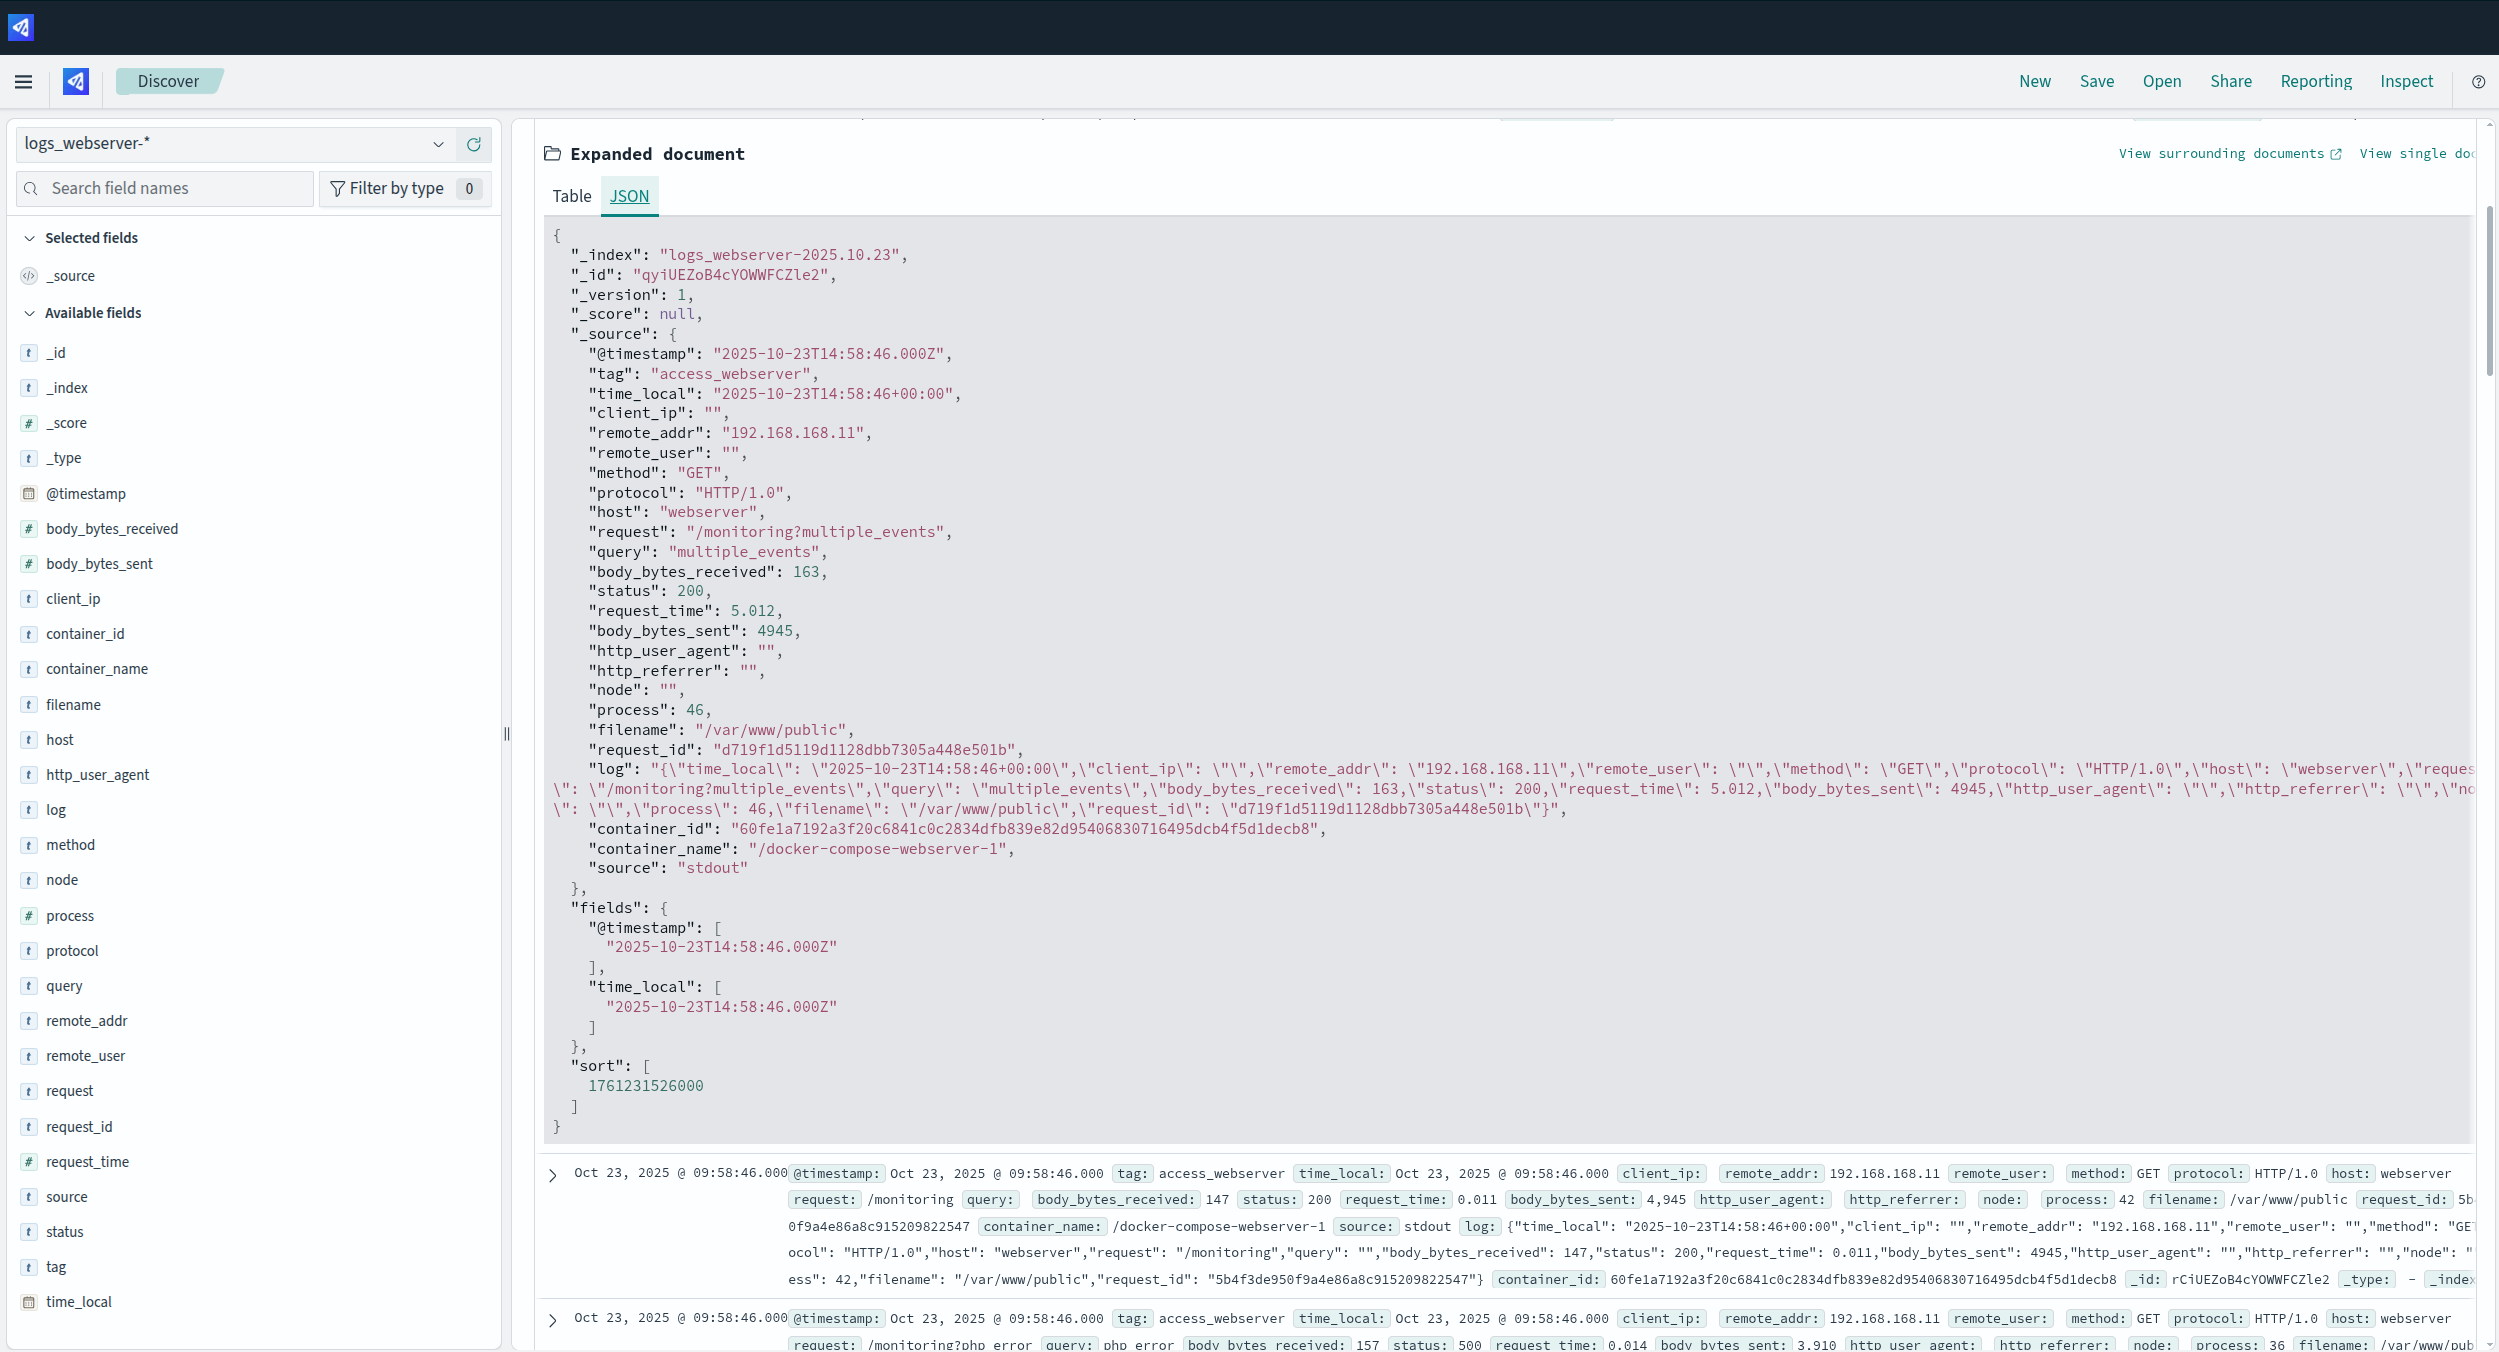Click the Inspect button in top menu
Screen dimensions: 2499x1352
pos(2406,82)
